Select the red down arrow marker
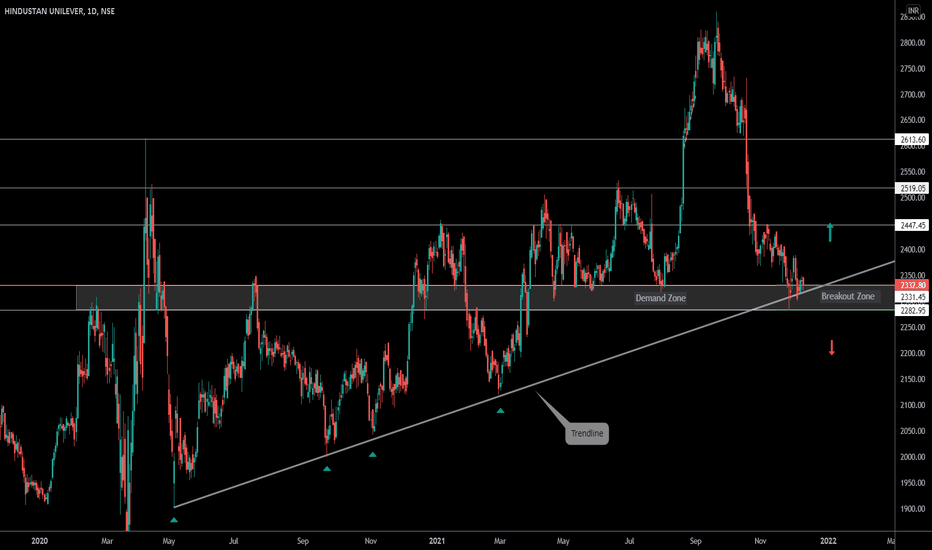The width and height of the screenshot is (932, 550). click(832, 348)
